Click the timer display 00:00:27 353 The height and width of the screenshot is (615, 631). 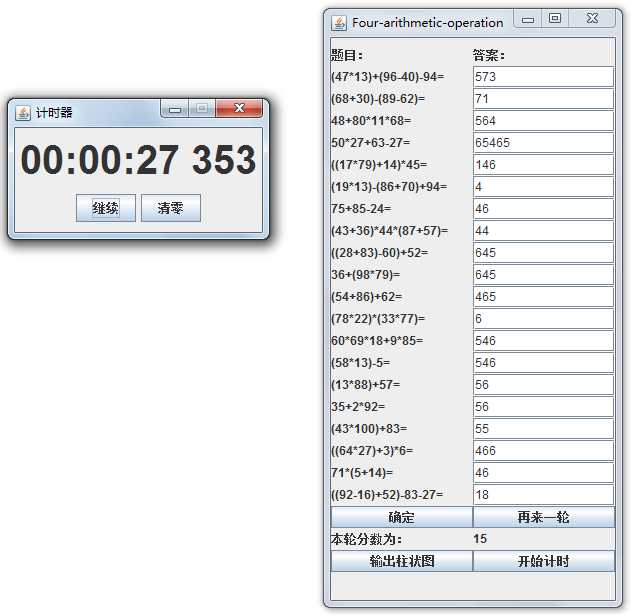pos(138,160)
